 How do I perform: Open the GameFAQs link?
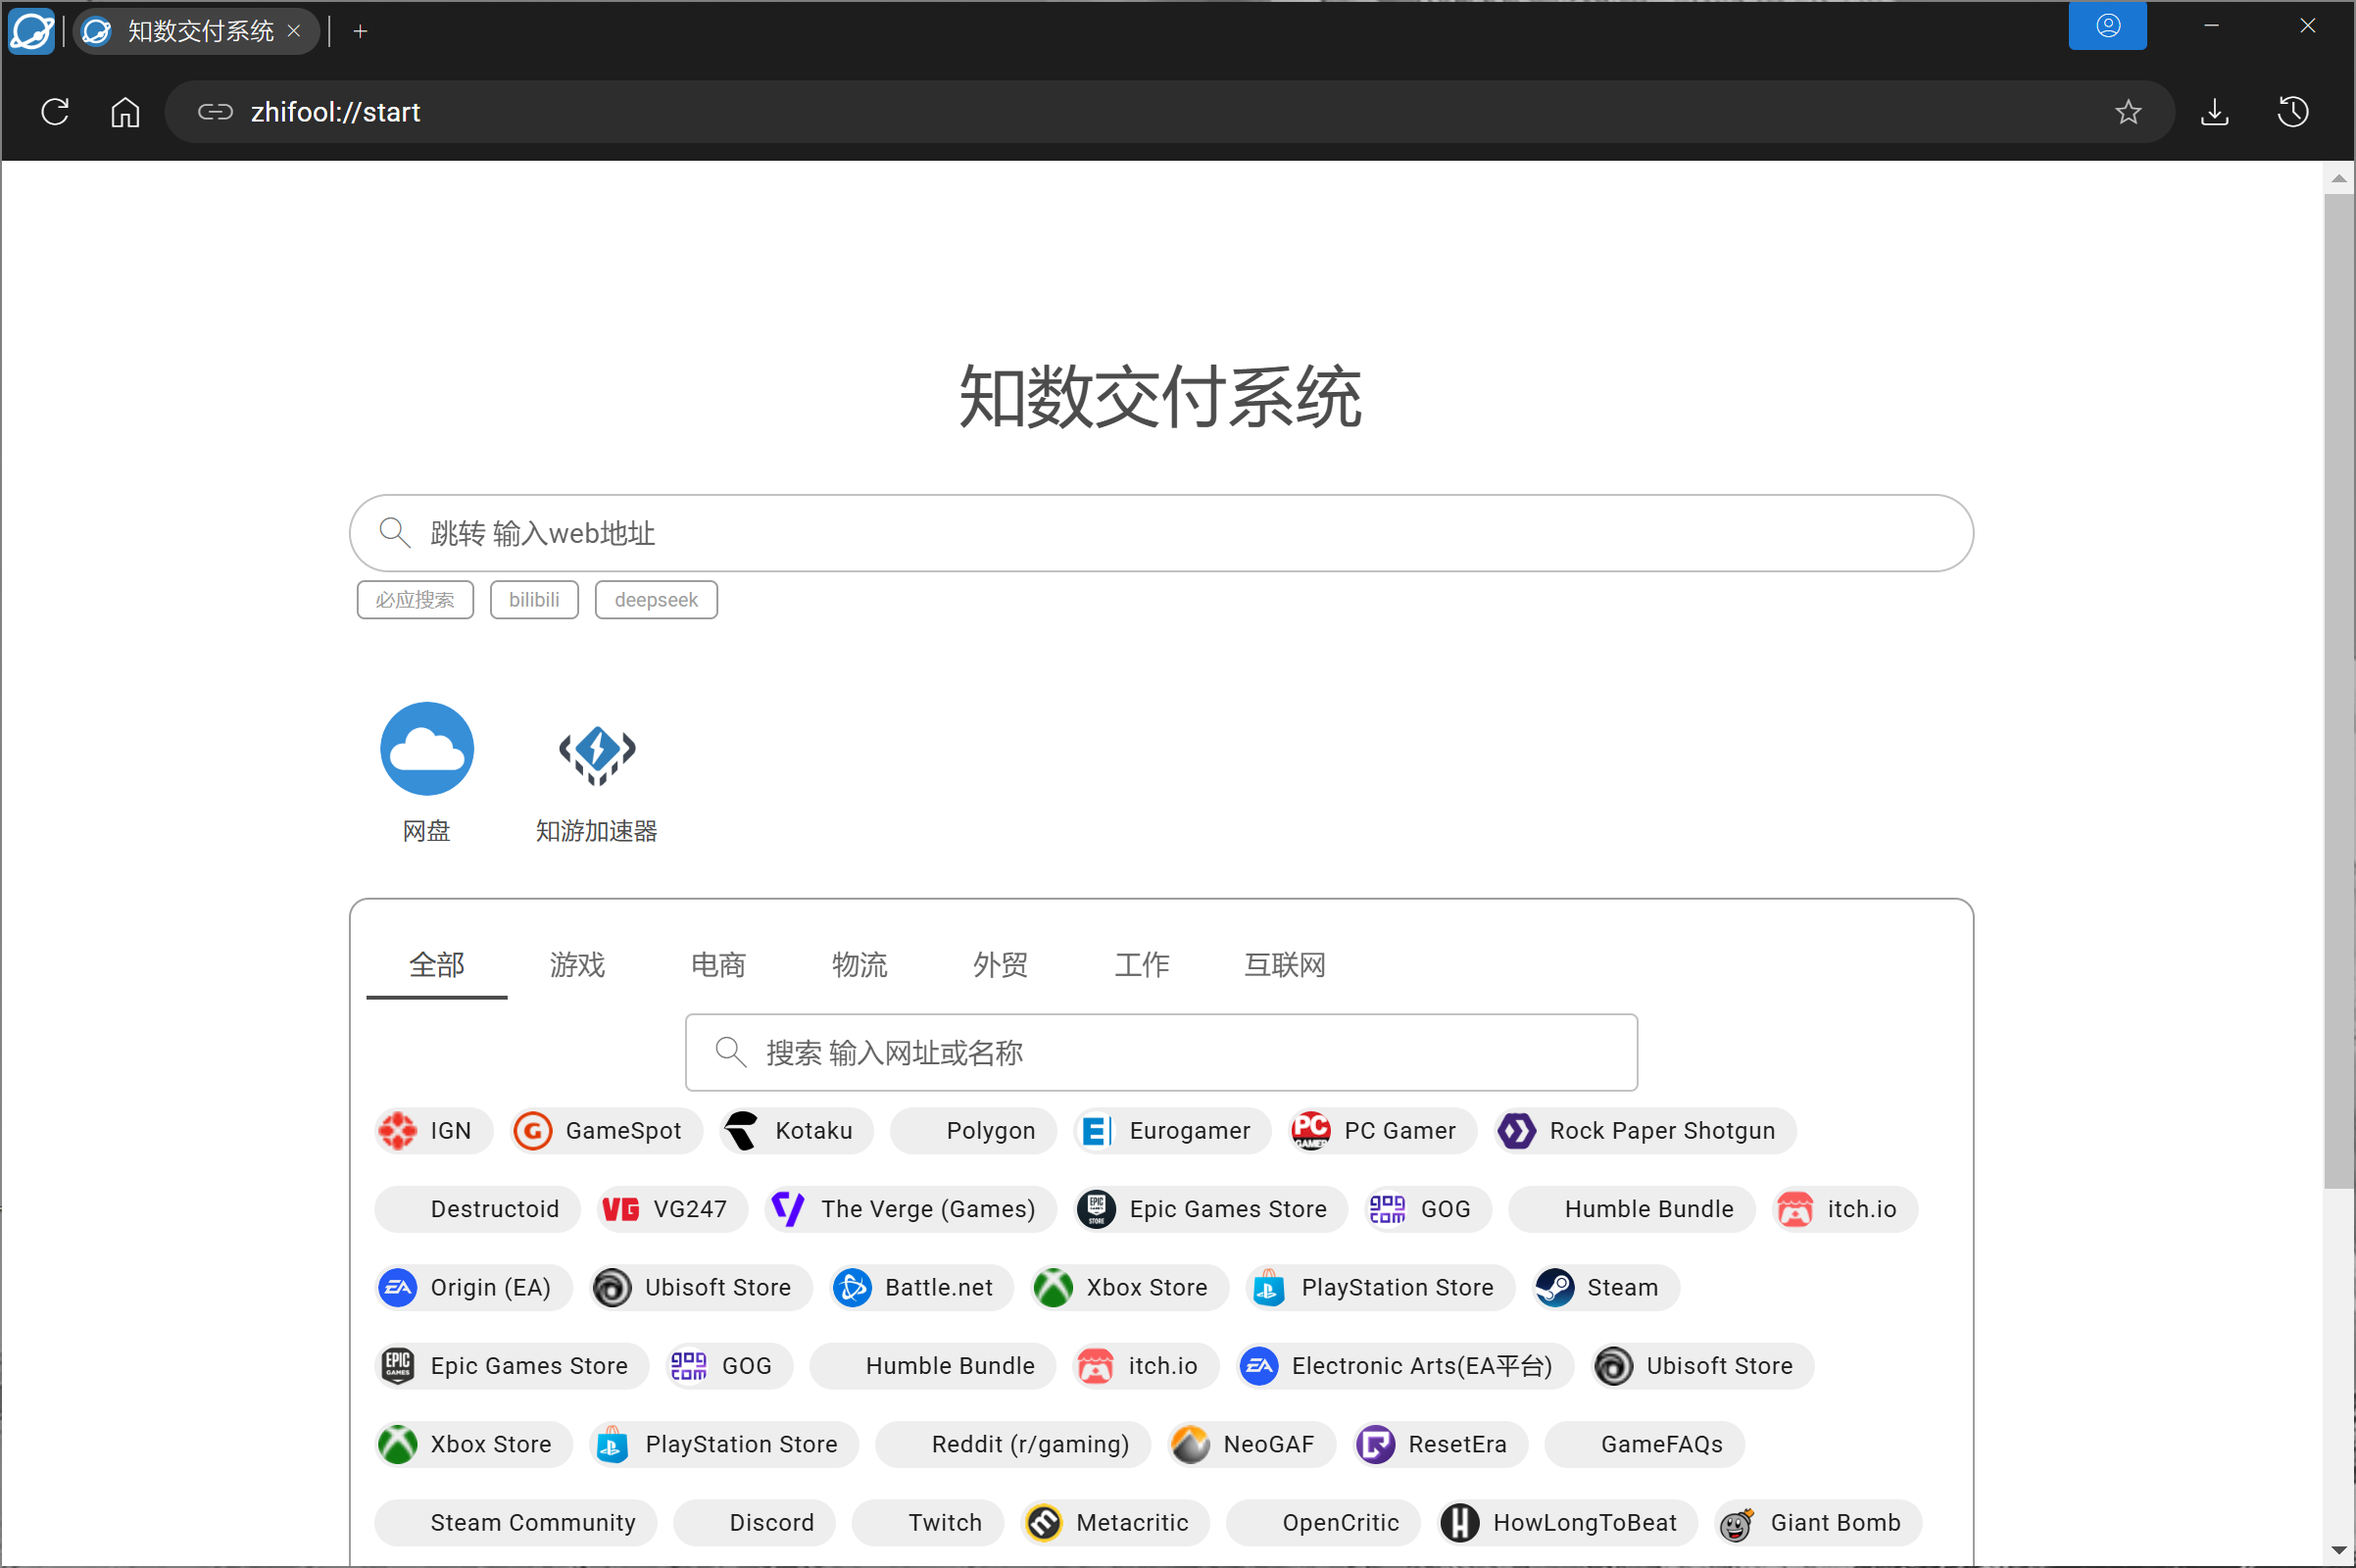[x=1644, y=1444]
